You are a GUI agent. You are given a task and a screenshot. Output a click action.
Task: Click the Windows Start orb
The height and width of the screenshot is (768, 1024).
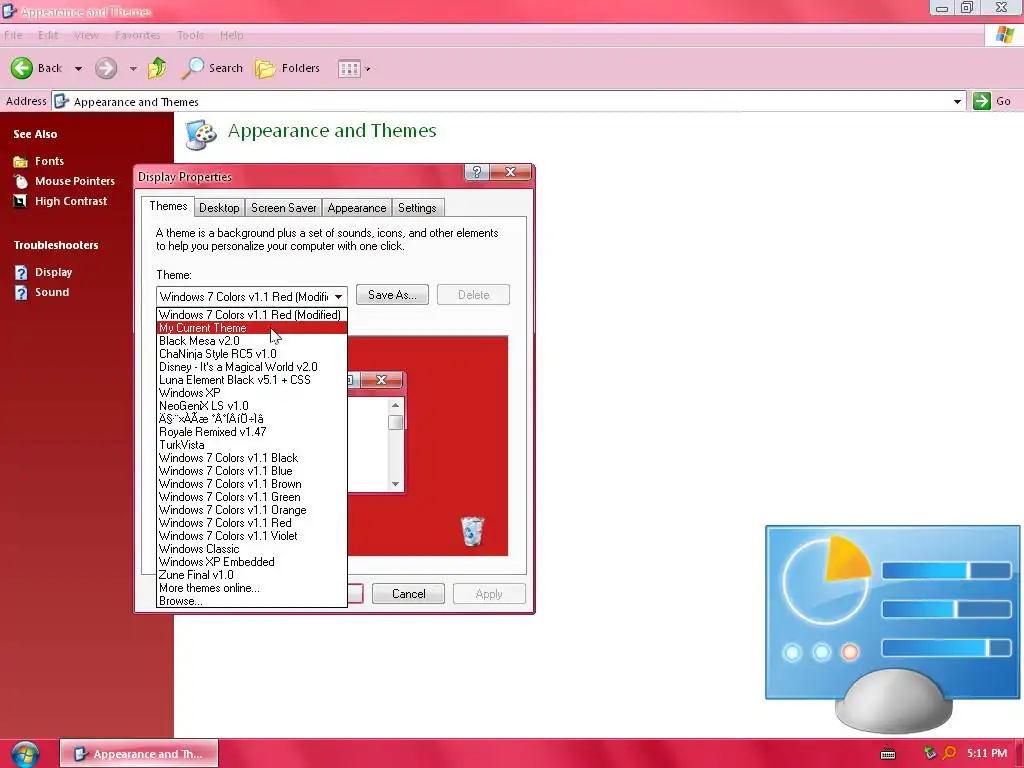click(25, 754)
